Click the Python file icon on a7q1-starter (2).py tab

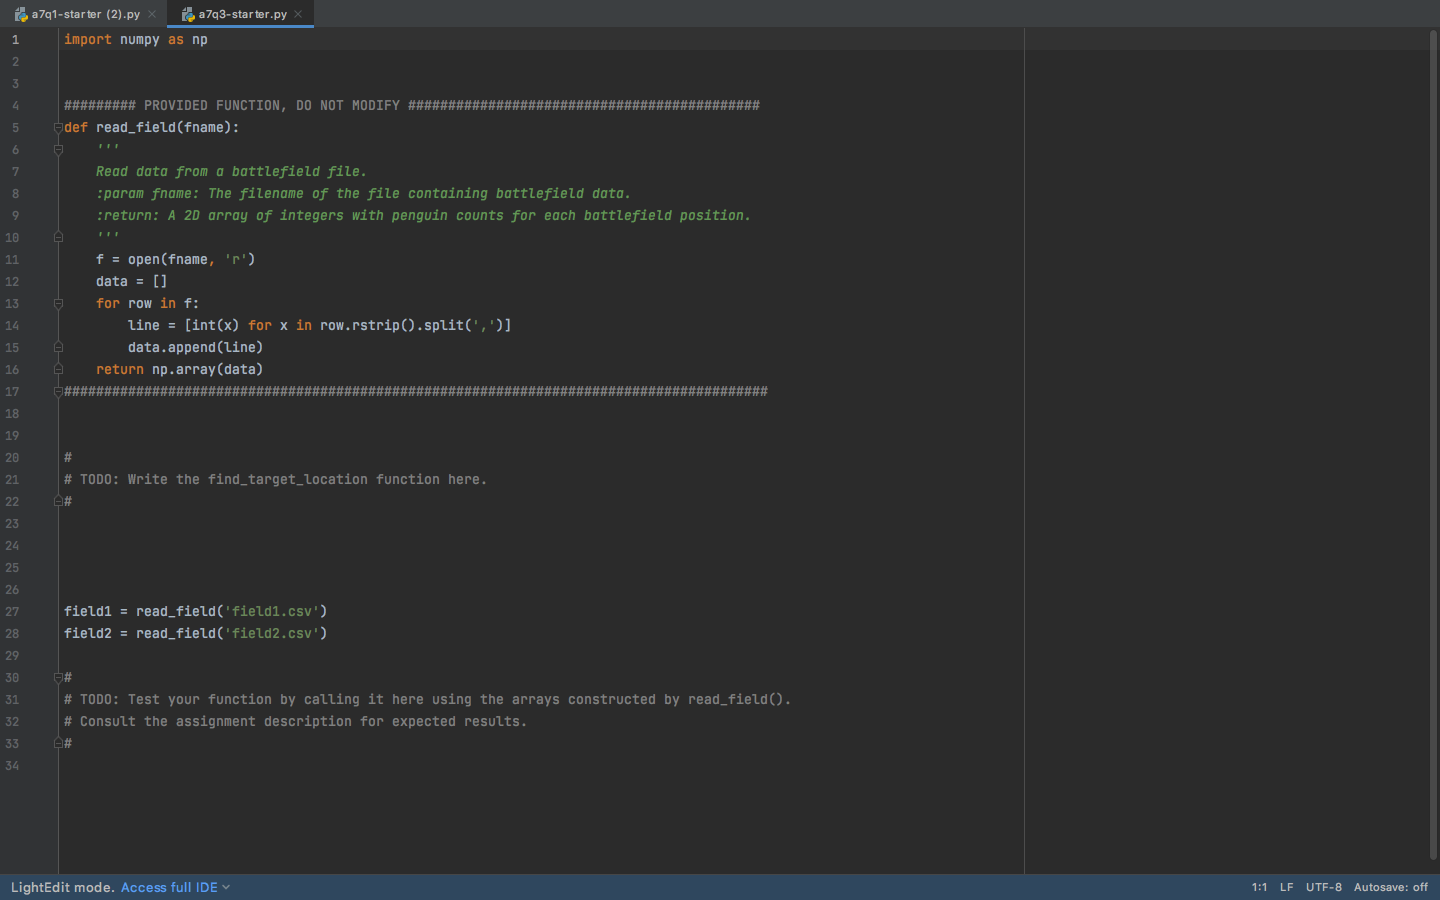coord(21,14)
